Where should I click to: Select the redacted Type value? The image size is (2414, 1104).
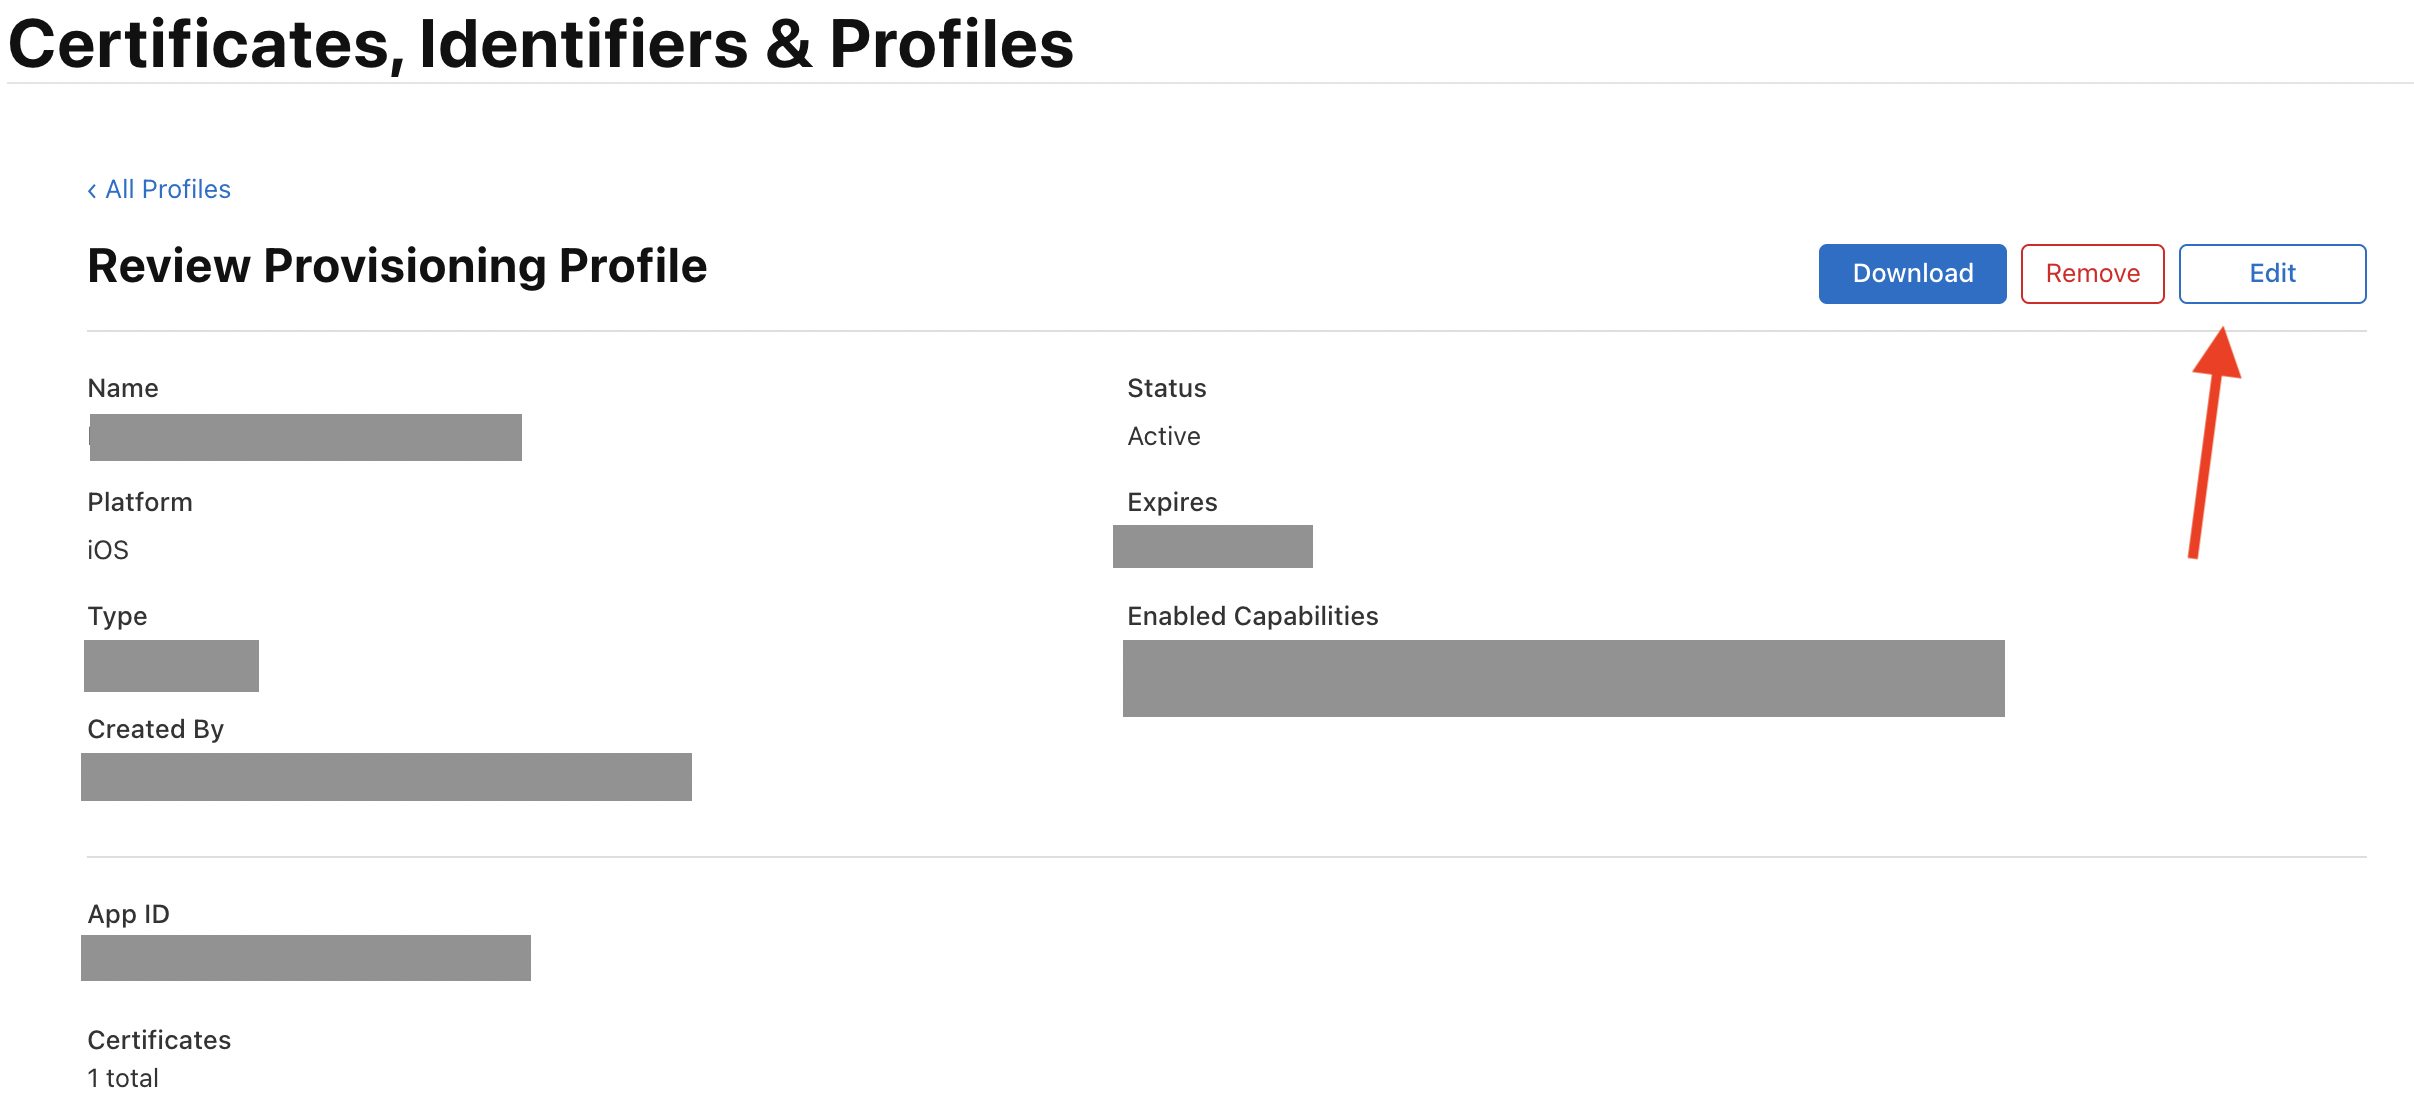point(171,666)
